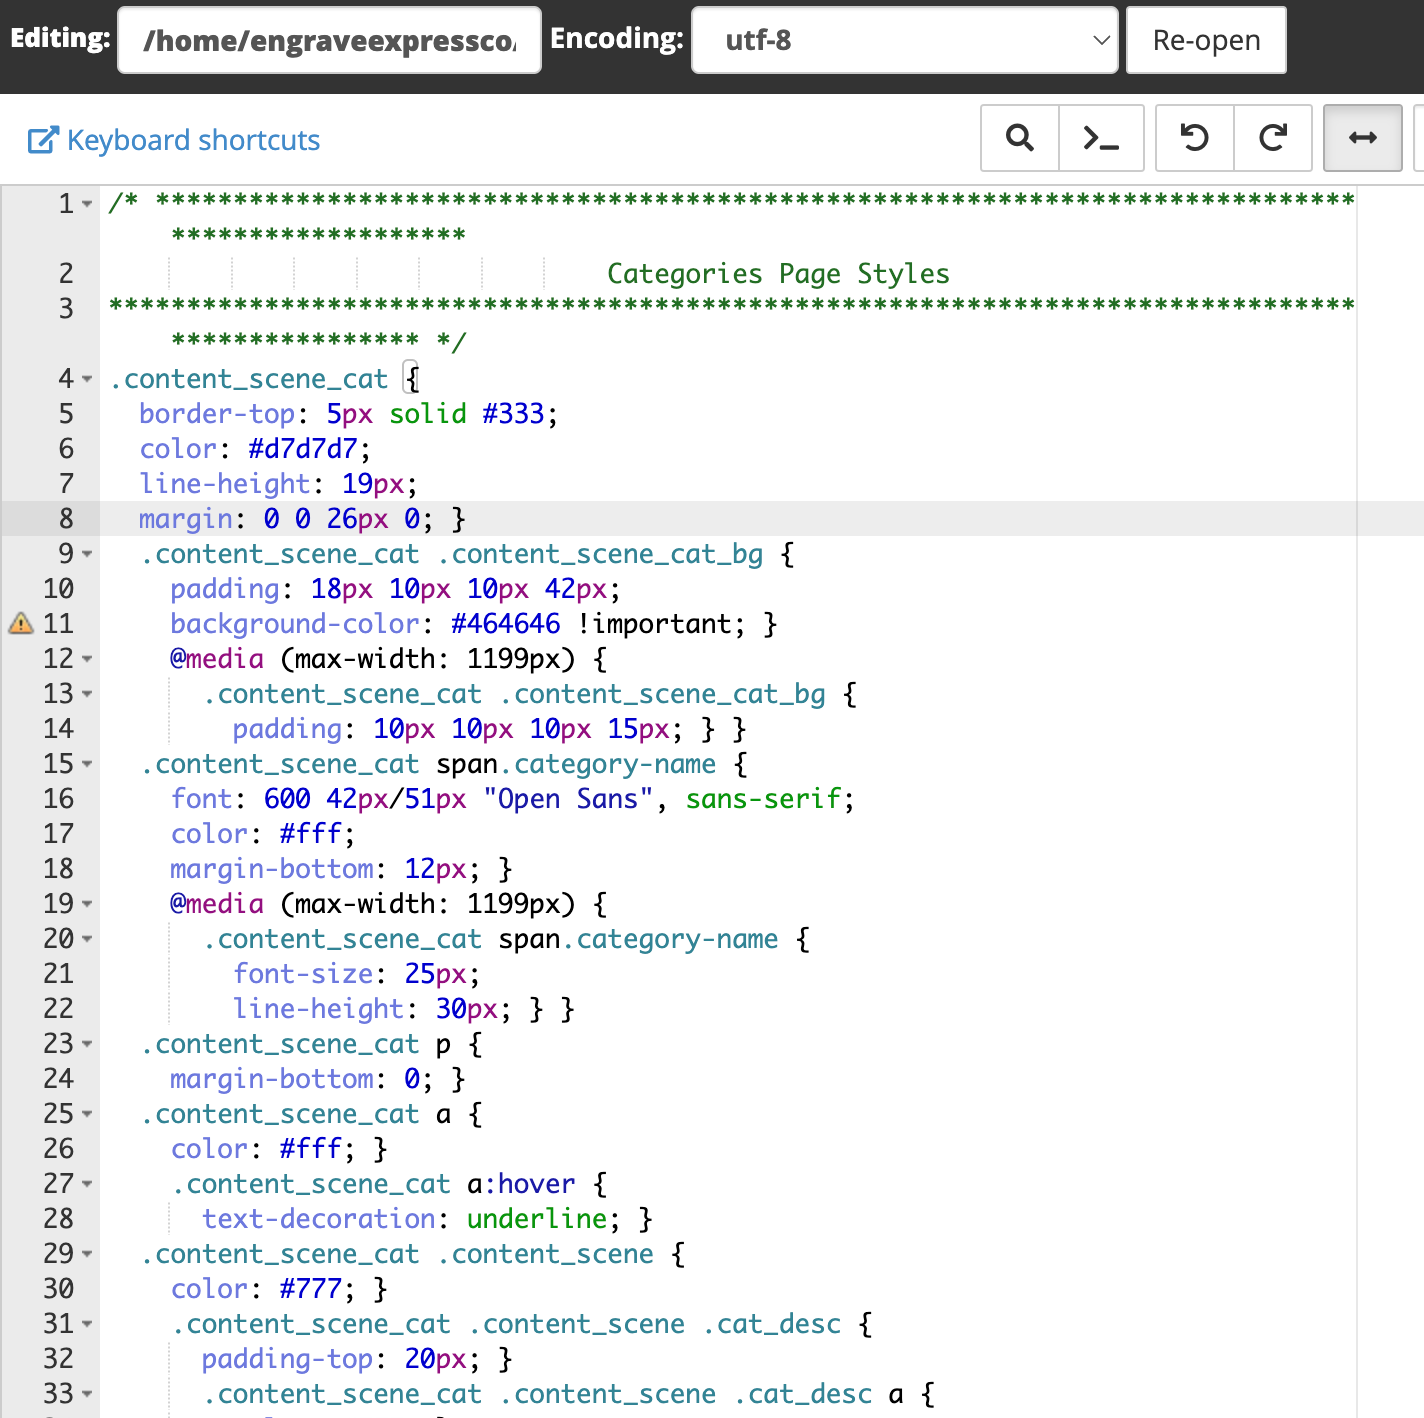Open Keyboard shortcuts link
Image resolution: width=1424 pixels, height=1418 pixels.
click(193, 140)
